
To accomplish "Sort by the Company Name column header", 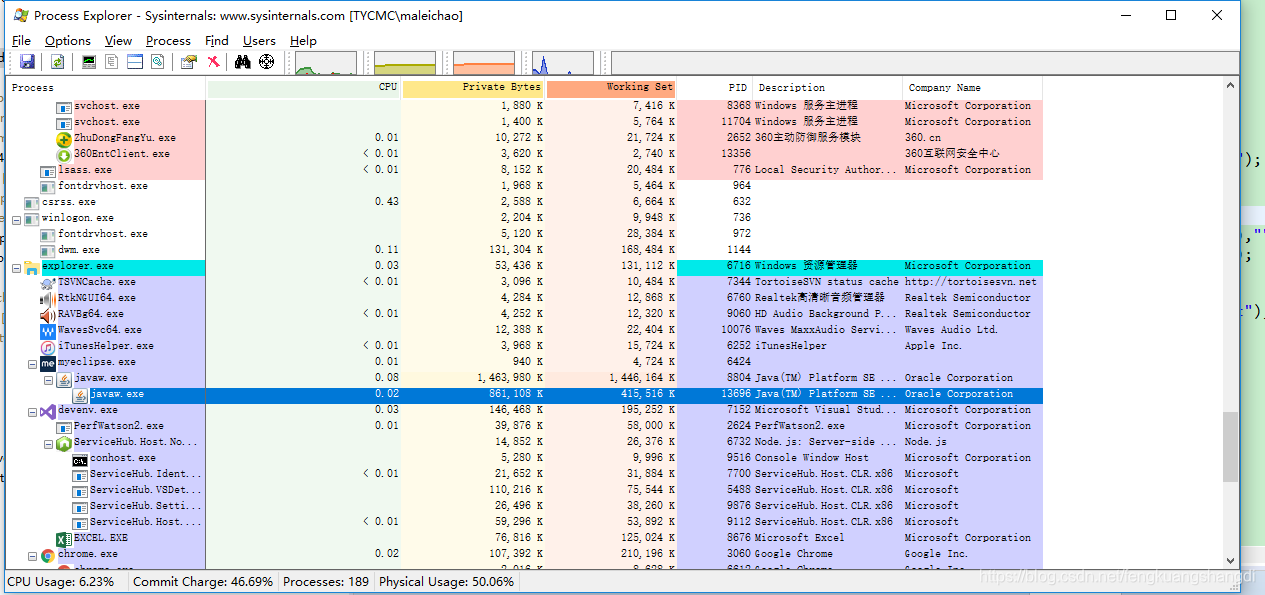I will pyautogui.click(x=973, y=88).
